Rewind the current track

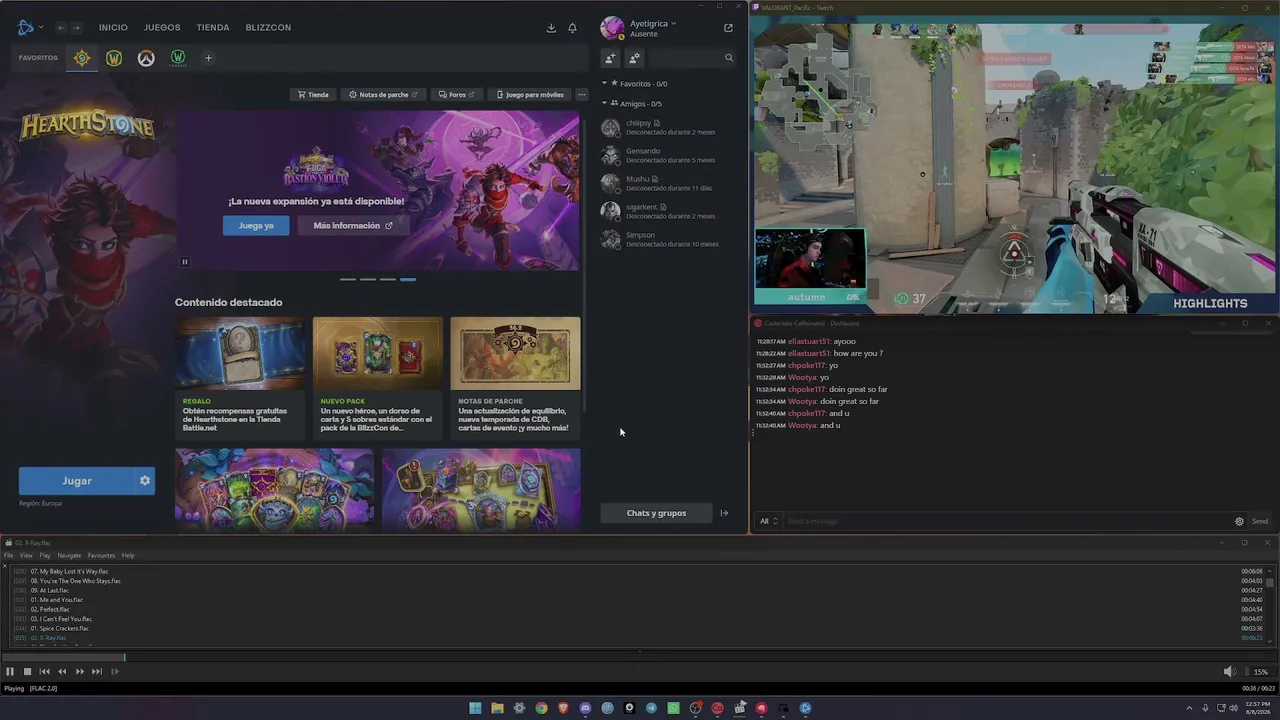coord(62,672)
